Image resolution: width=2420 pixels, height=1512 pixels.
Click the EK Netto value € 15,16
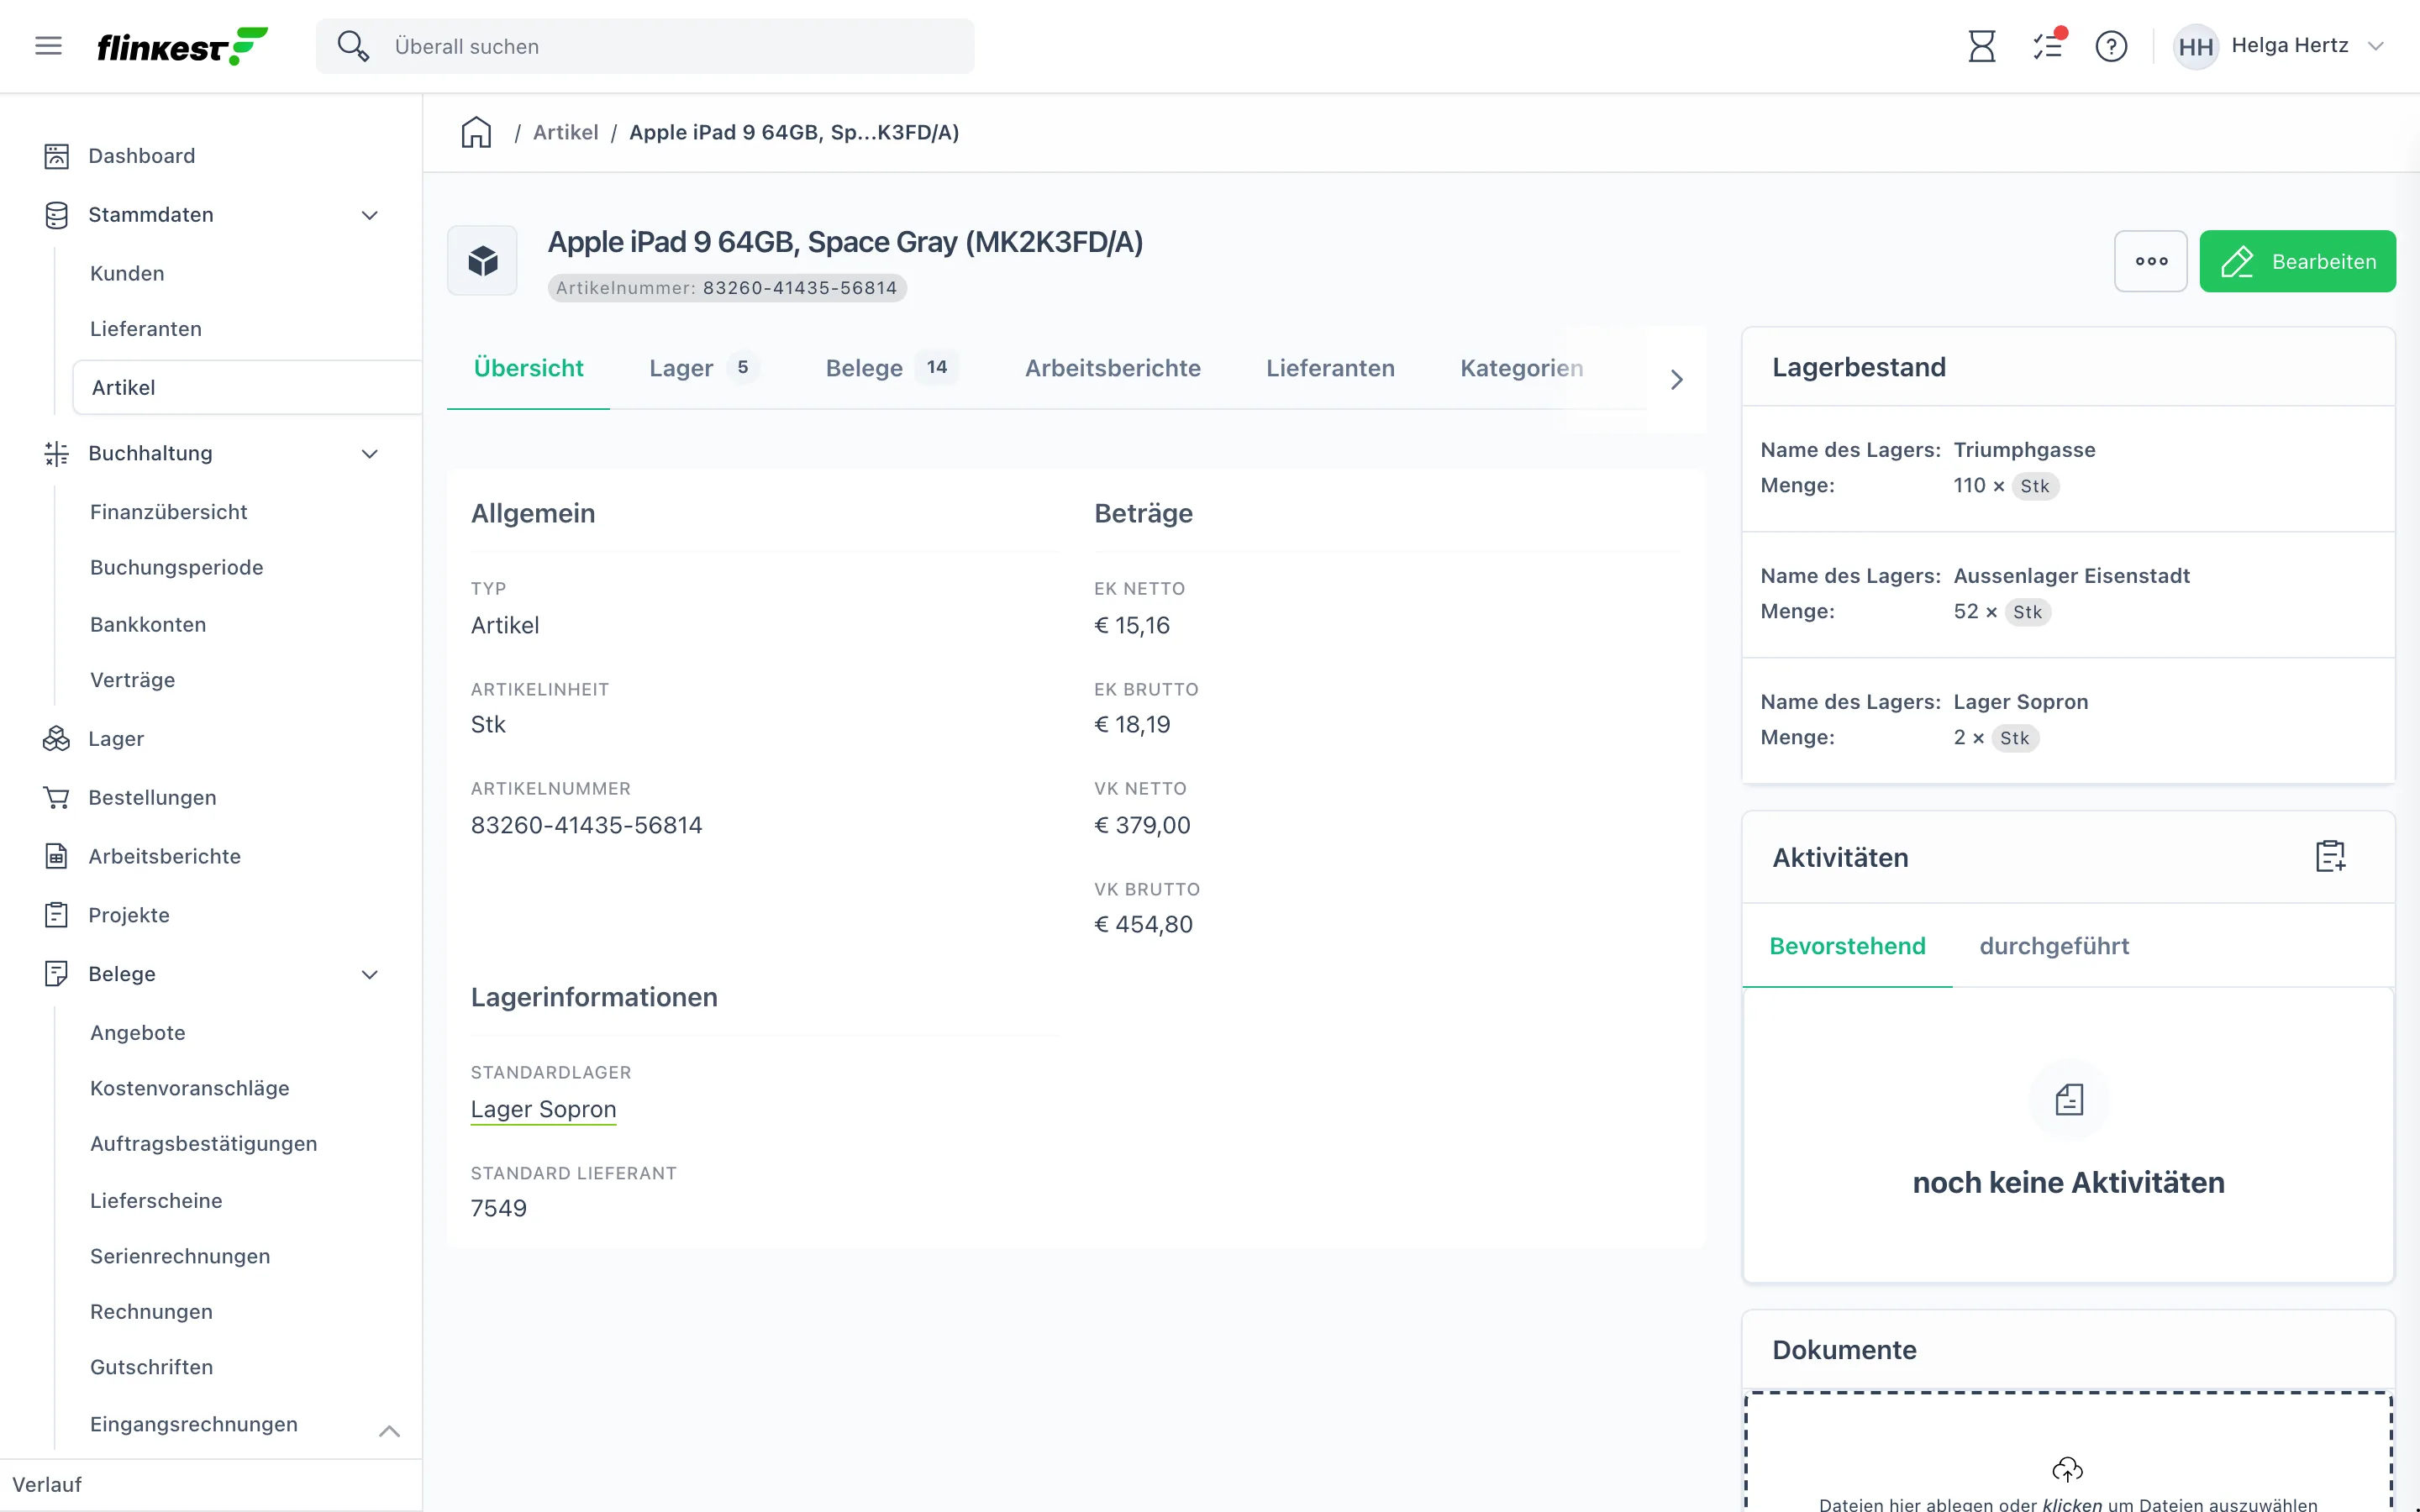pos(1132,625)
